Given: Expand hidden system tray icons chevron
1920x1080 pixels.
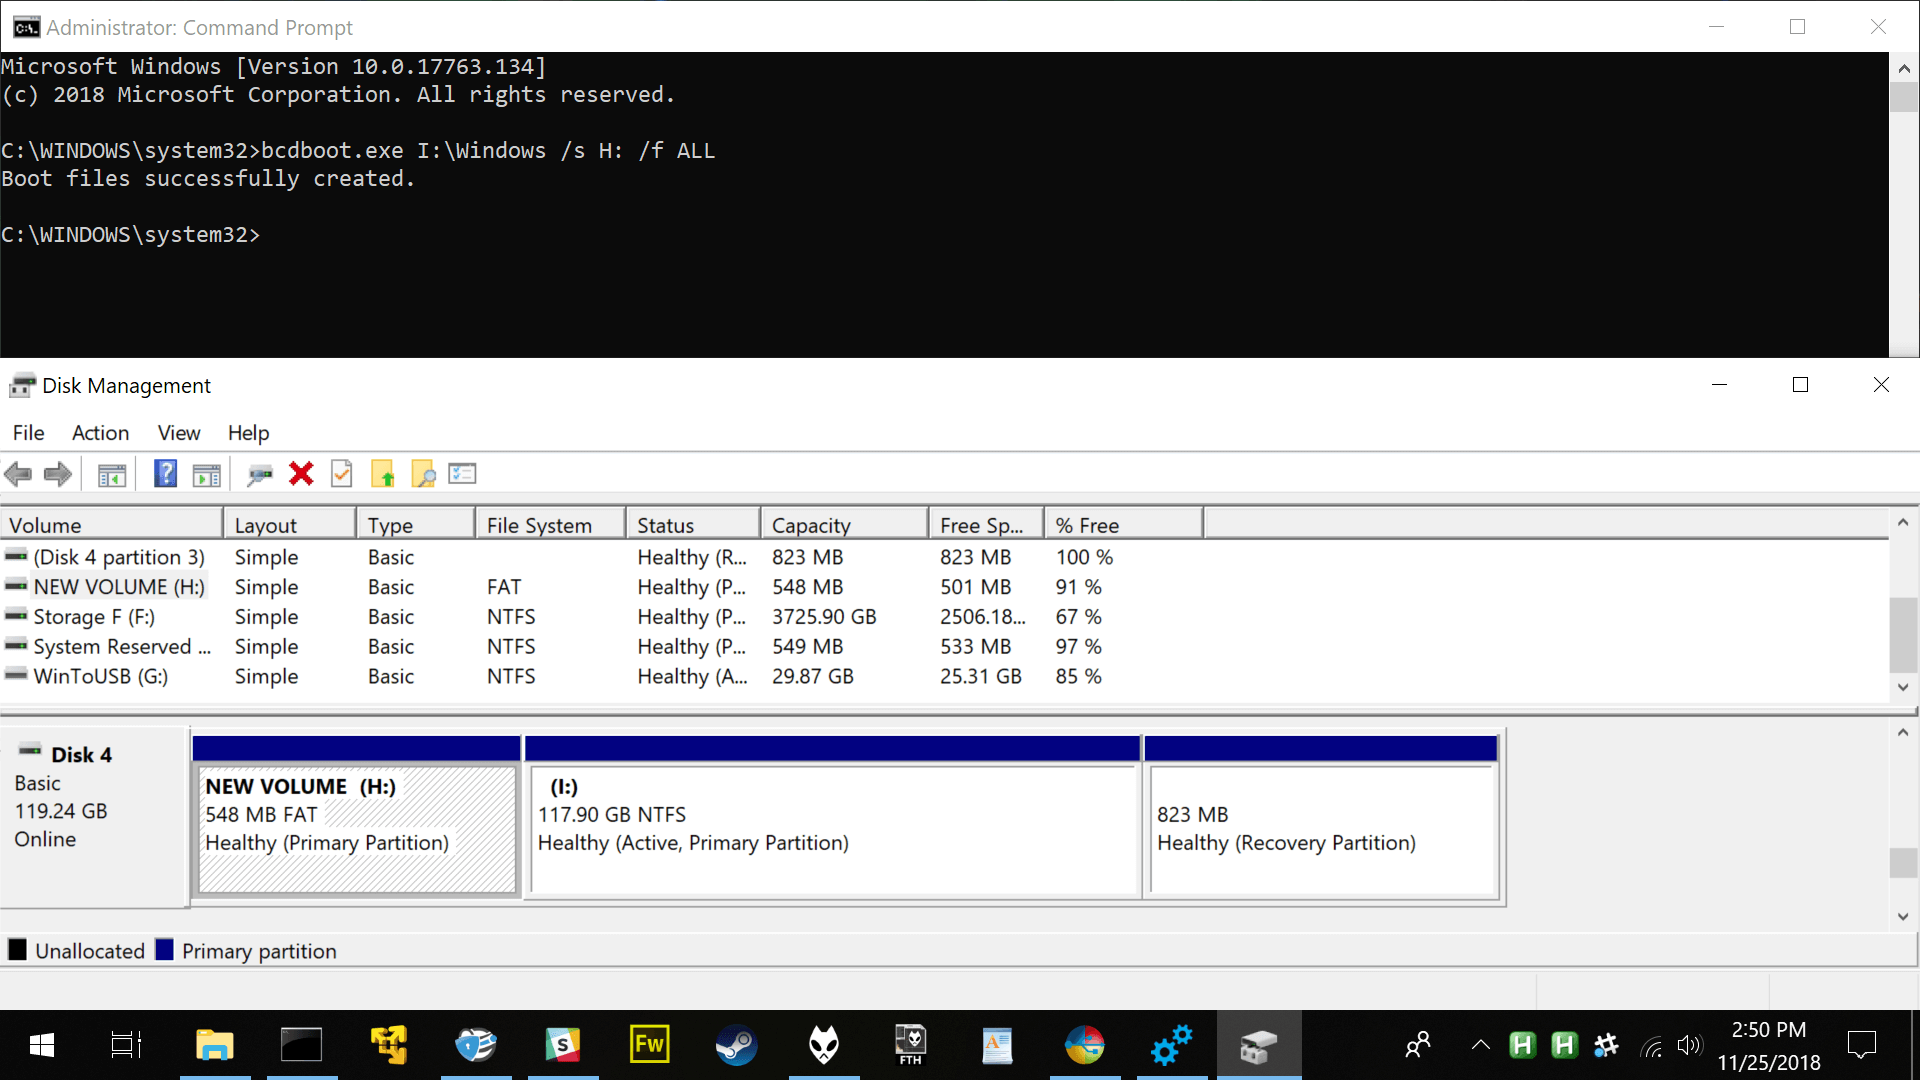Looking at the screenshot, I should (1481, 1046).
